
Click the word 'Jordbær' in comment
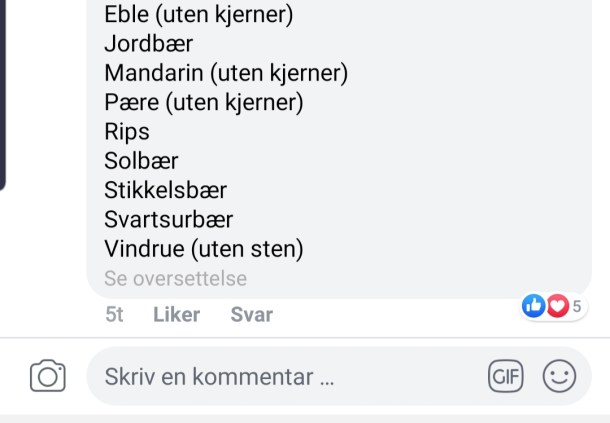[148, 44]
